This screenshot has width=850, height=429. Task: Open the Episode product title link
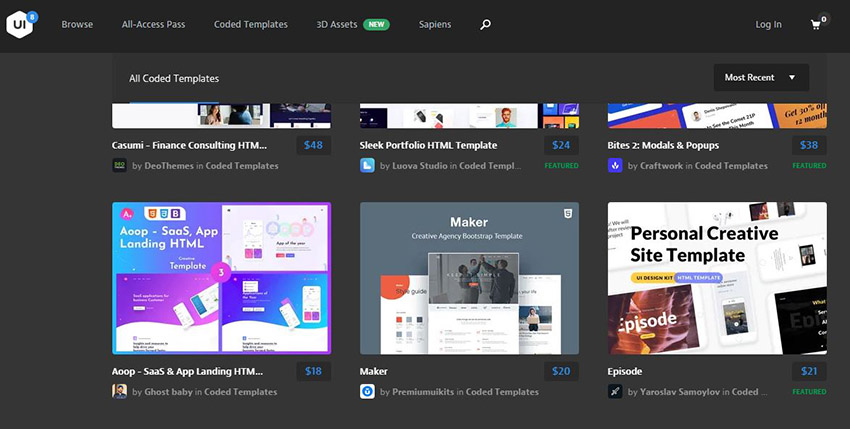[x=624, y=372]
